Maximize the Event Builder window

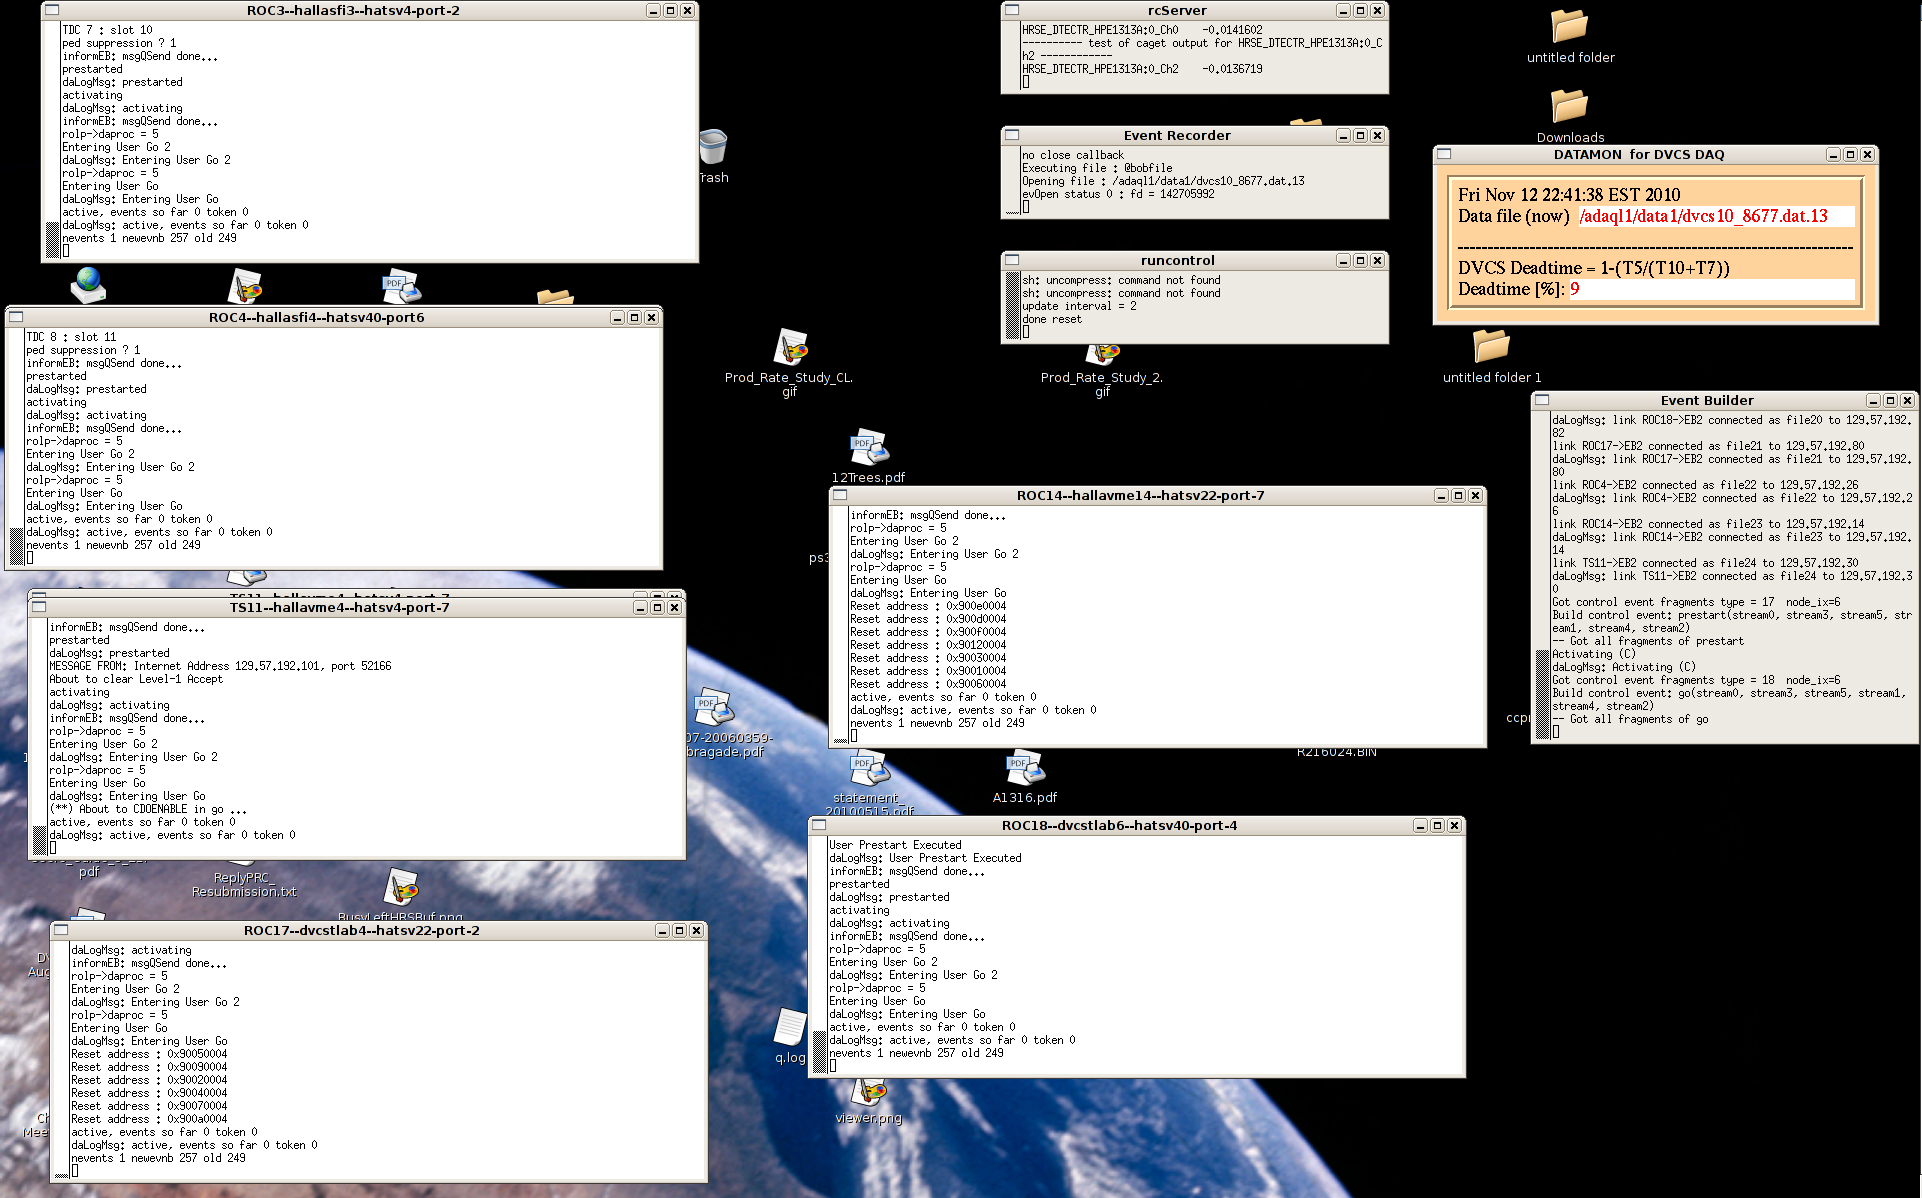(1890, 400)
